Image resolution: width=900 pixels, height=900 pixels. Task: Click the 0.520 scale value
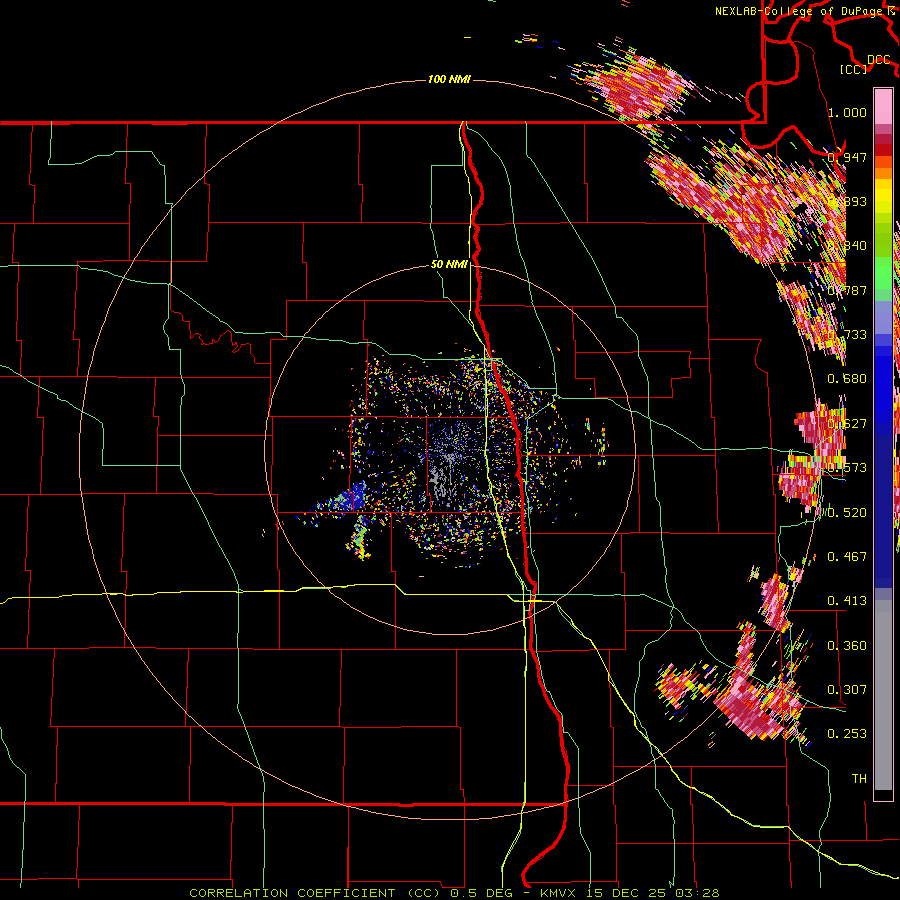[x=847, y=513]
